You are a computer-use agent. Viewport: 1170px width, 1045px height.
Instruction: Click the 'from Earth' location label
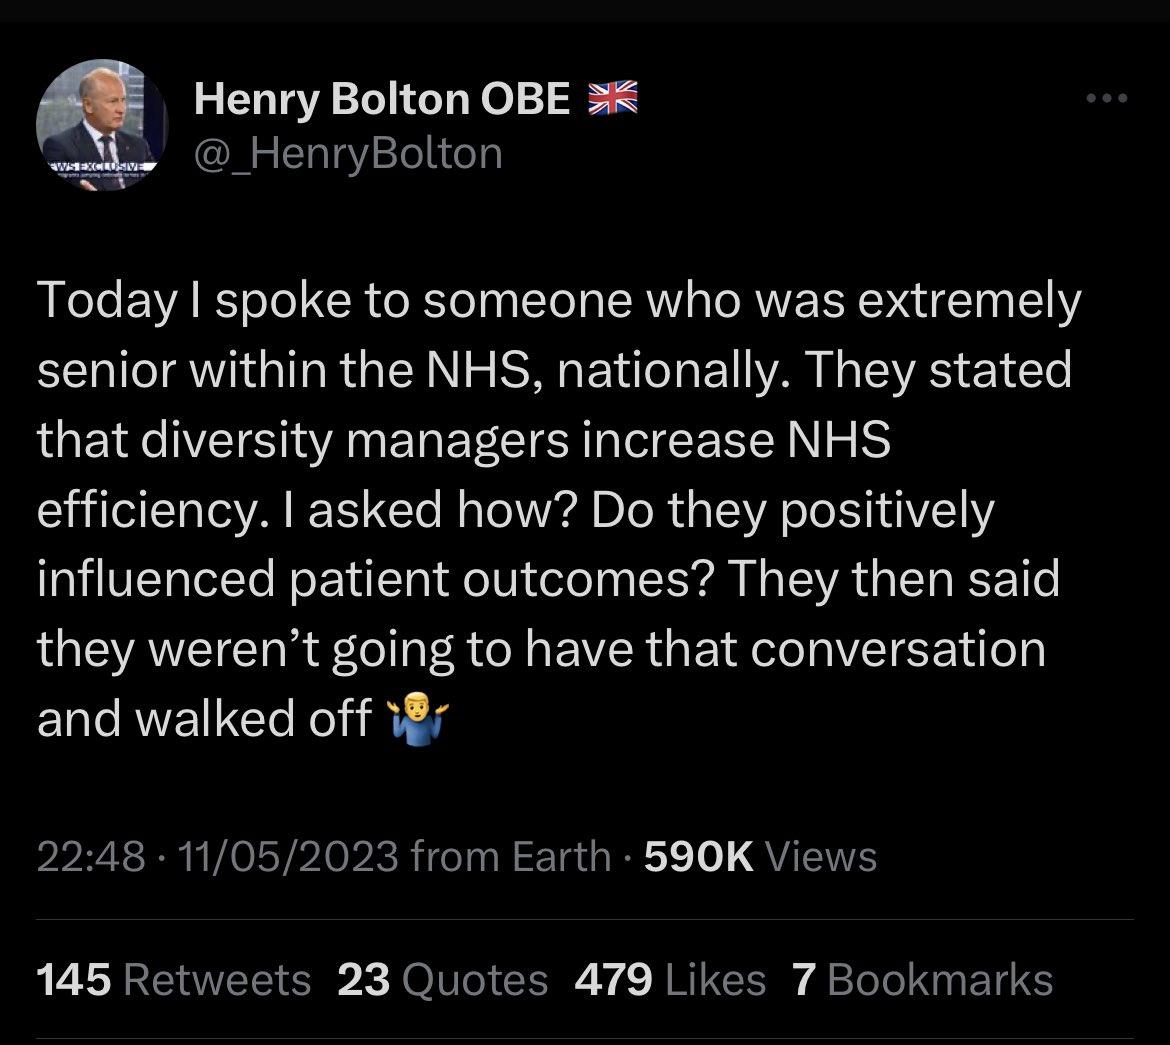click(x=510, y=855)
